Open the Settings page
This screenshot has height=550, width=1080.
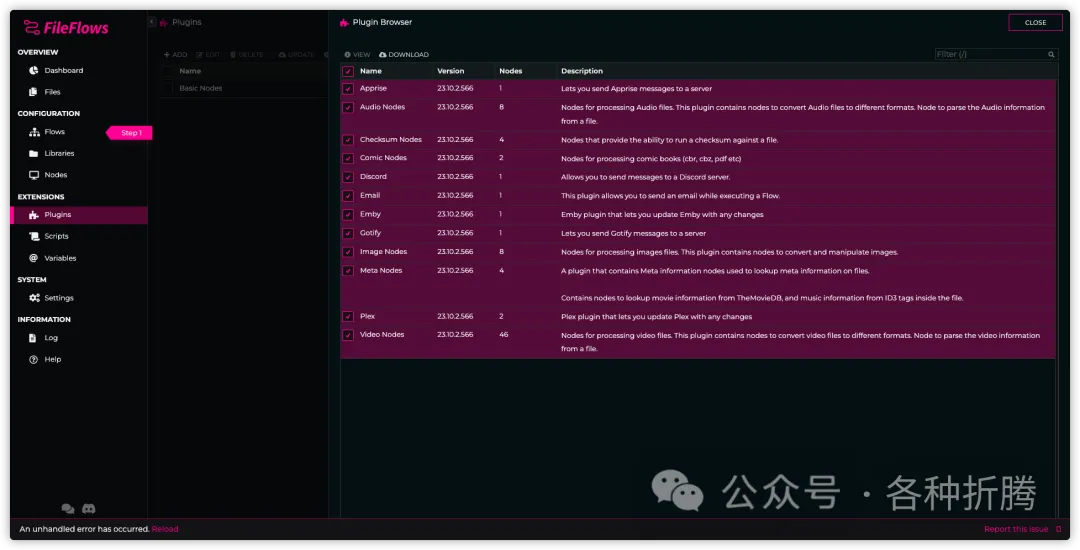[x=59, y=298]
